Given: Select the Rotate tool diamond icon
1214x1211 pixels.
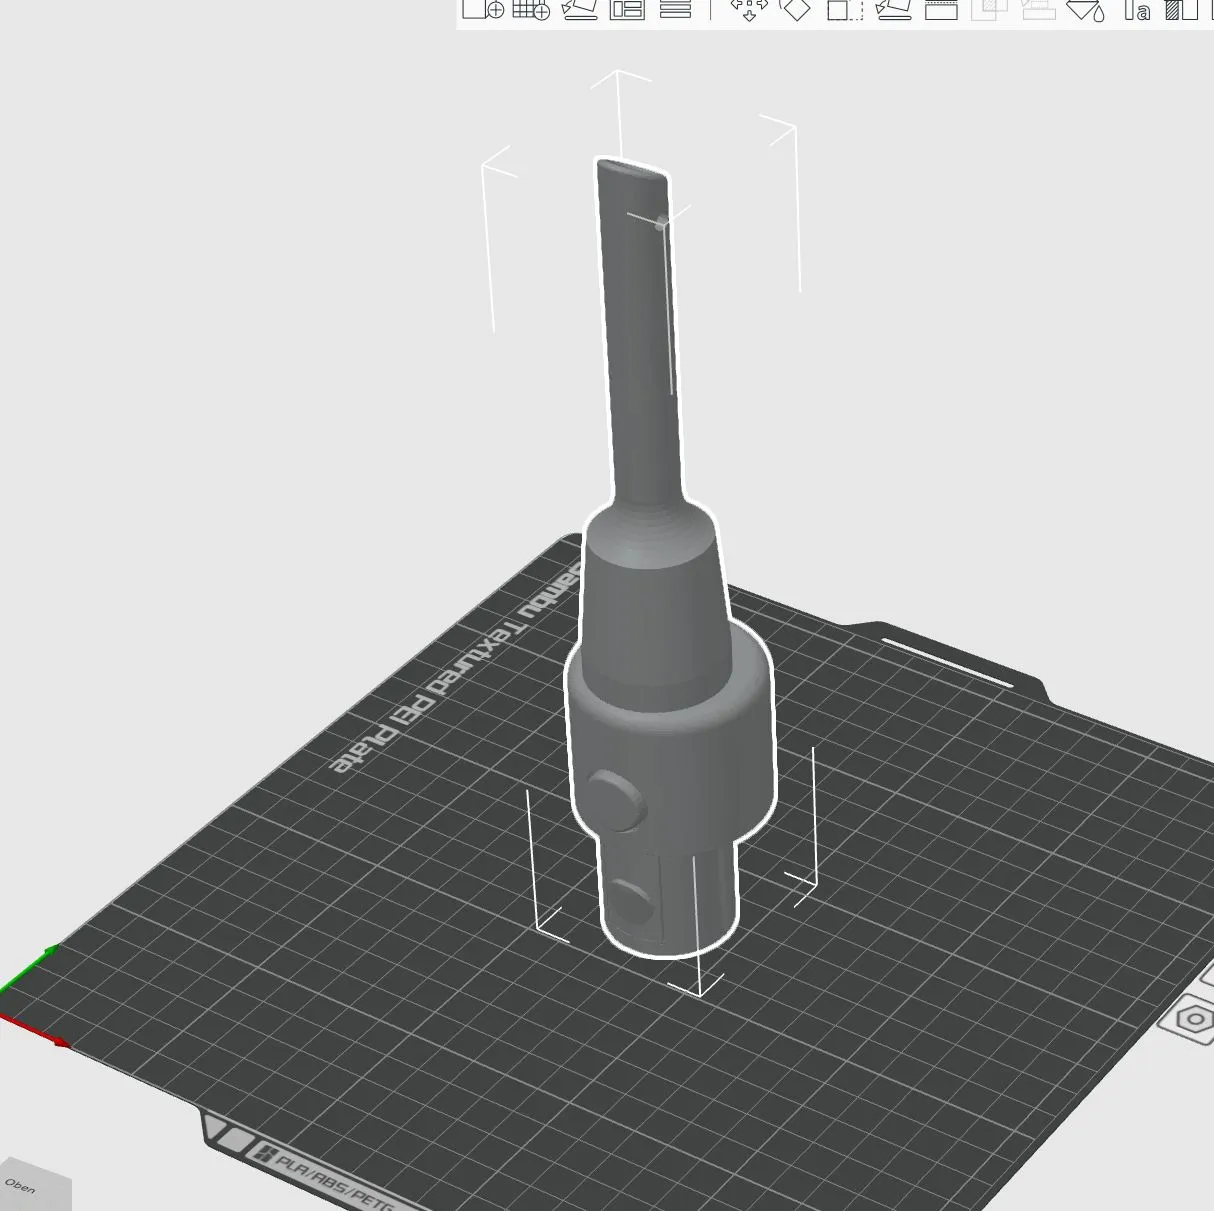Looking at the screenshot, I should point(796,9).
